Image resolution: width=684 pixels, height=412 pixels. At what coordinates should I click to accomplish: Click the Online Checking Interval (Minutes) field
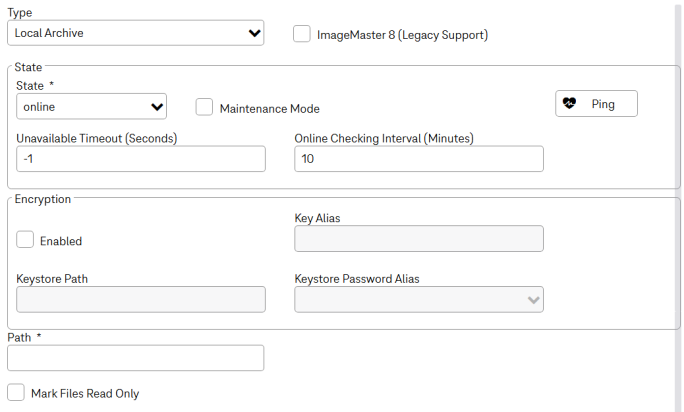click(x=419, y=159)
